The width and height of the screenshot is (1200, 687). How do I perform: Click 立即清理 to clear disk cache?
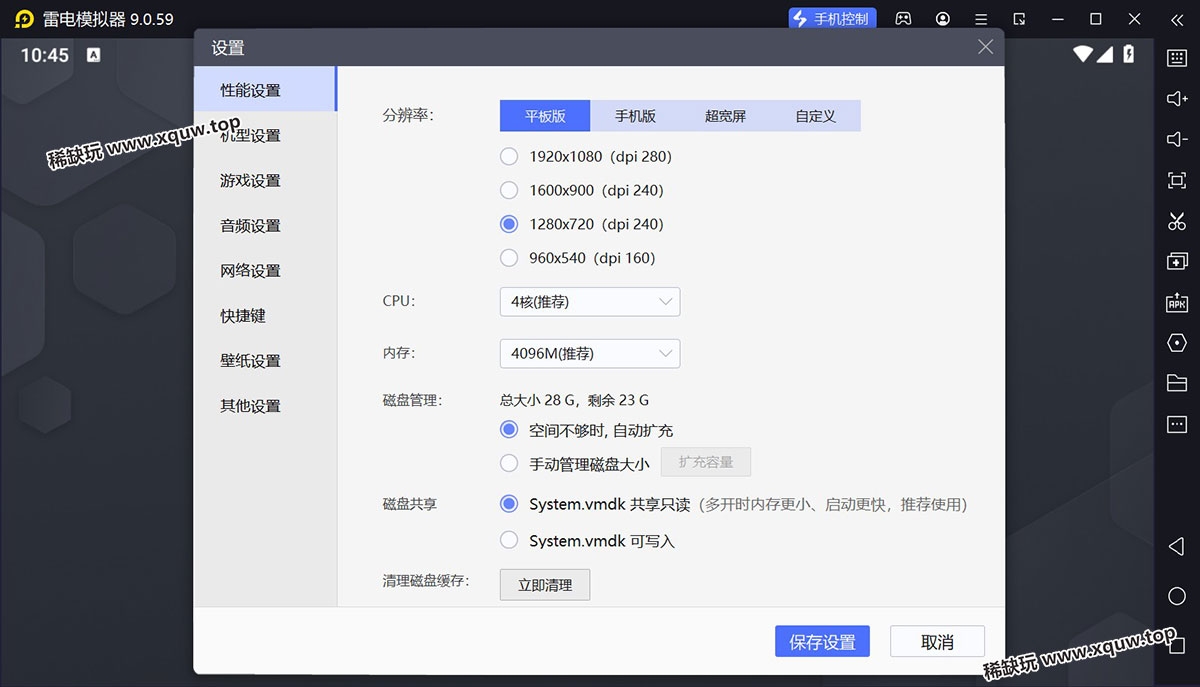(x=545, y=586)
